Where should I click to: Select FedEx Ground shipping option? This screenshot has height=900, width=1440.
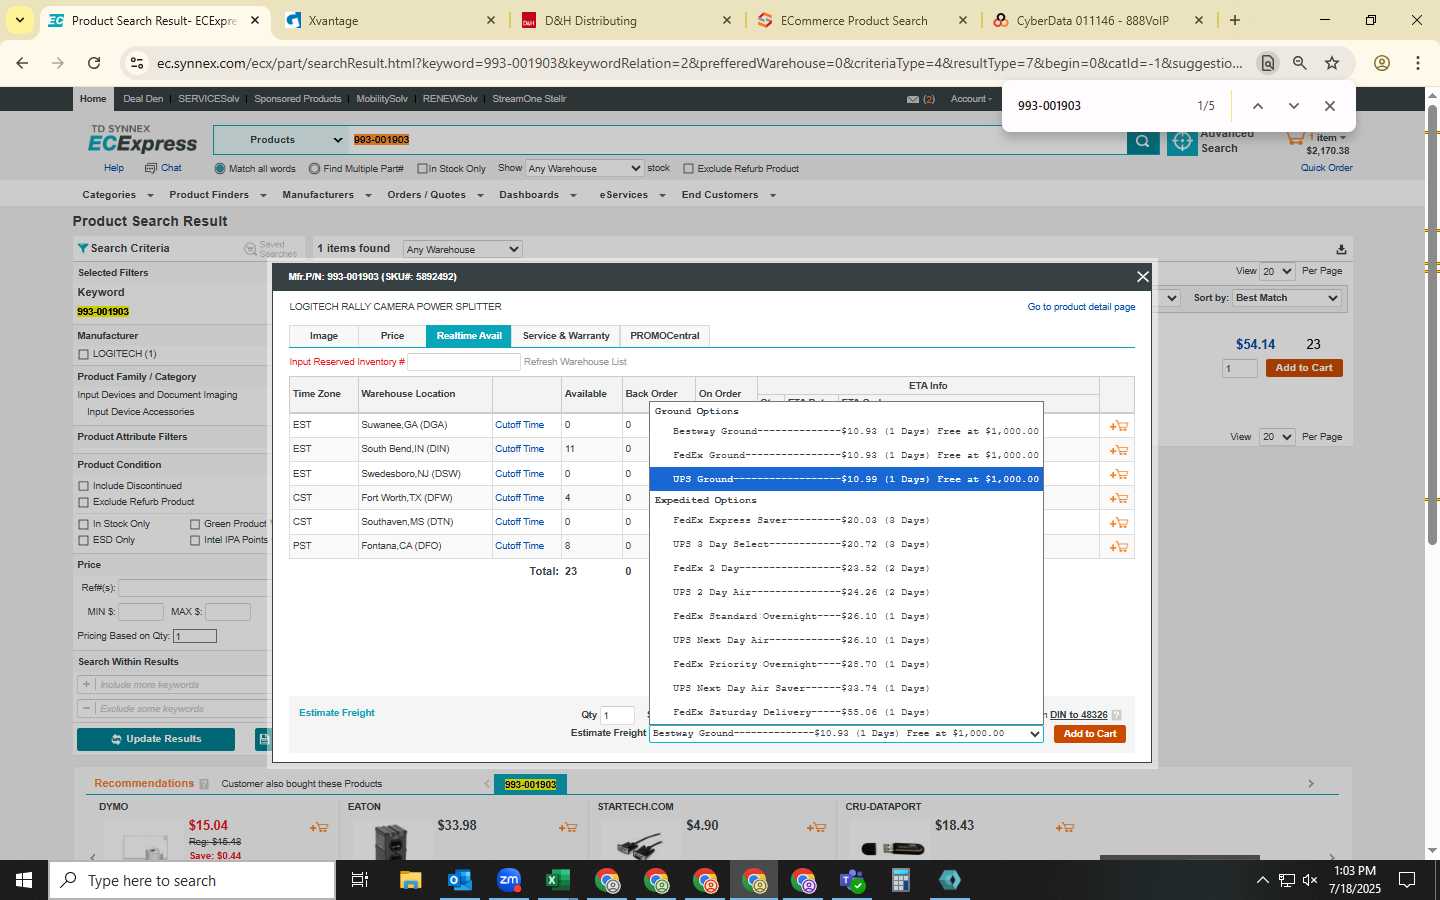pyautogui.click(x=846, y=455)
